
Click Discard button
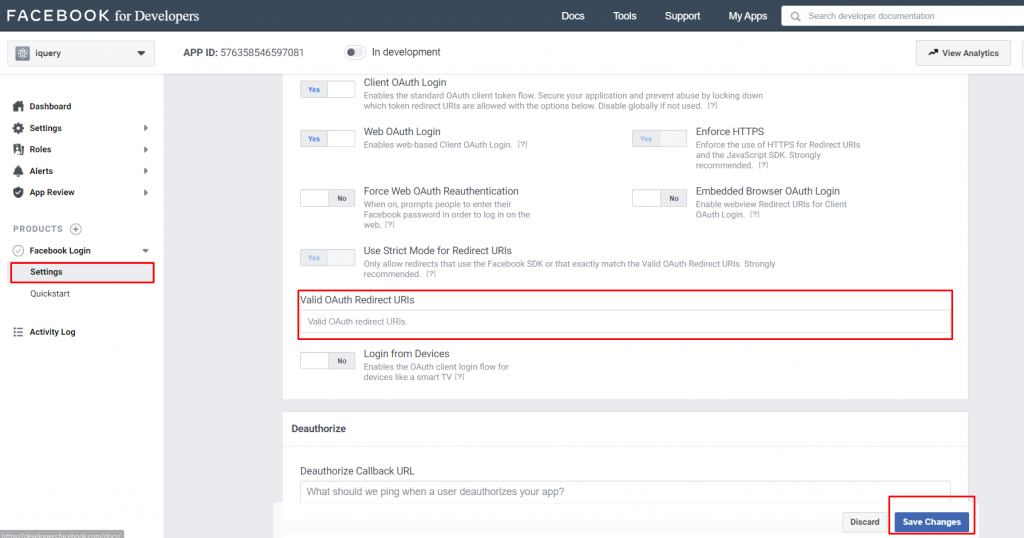tap(865, 522)
